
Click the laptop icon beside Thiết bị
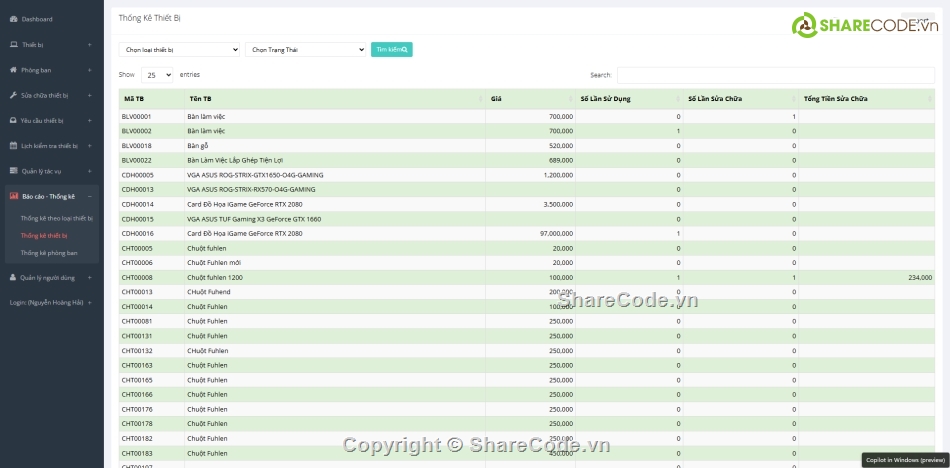pyautogui.click(x=13, y=45)
